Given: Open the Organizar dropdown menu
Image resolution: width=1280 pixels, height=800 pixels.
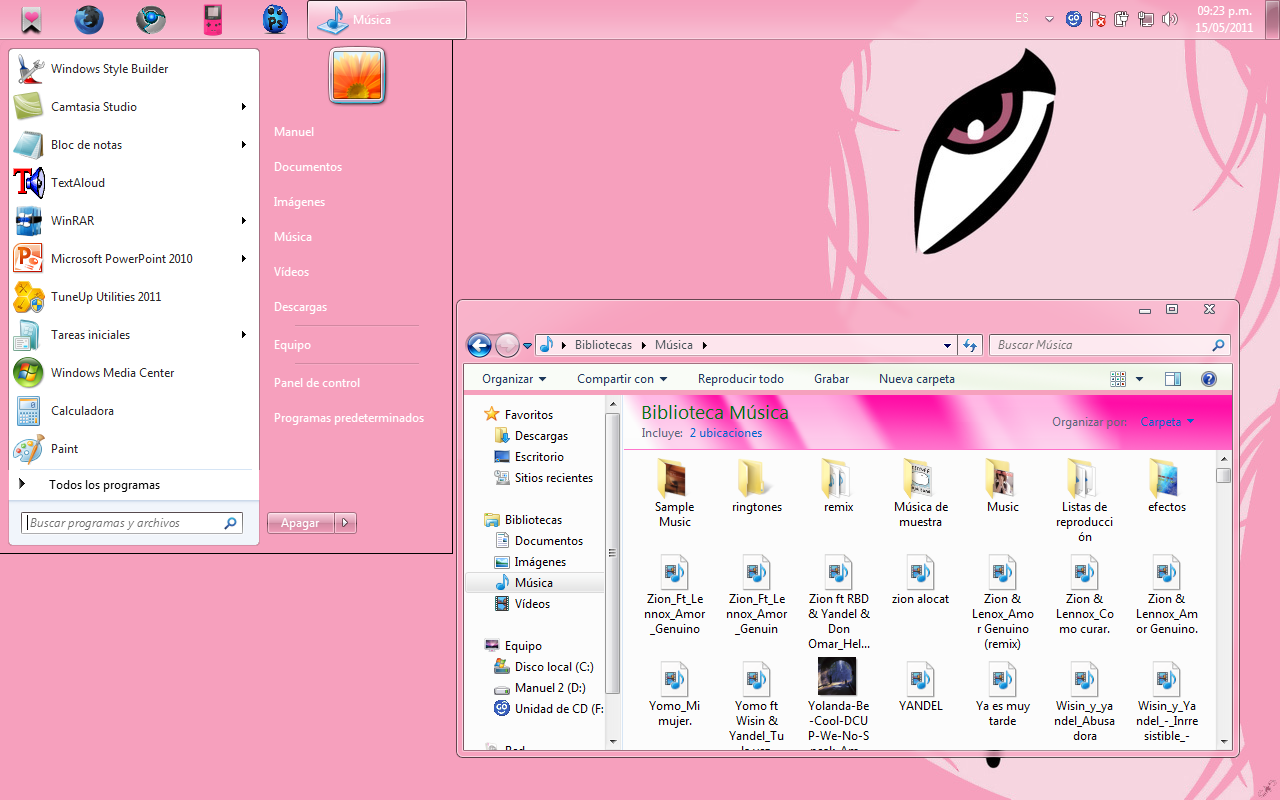Looking at the screenshot, I should 513,378.
